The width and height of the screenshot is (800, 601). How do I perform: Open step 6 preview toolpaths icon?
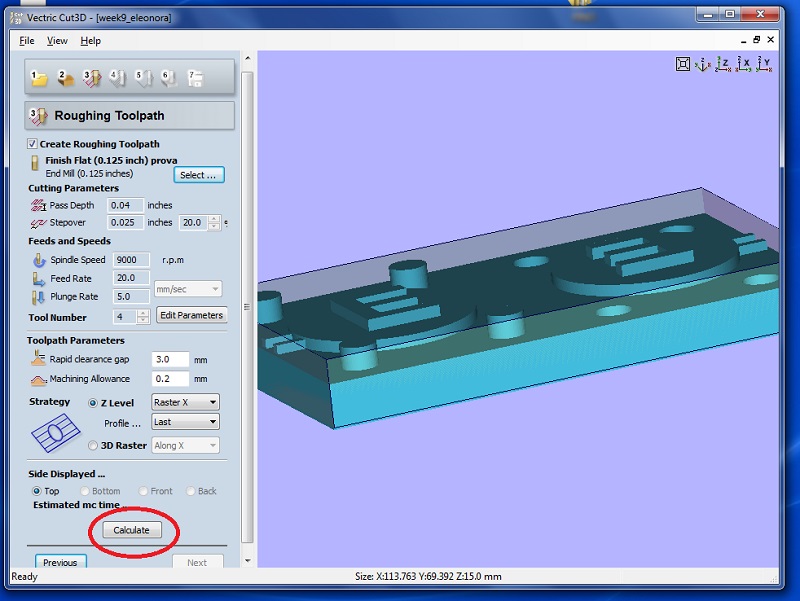[169, 78]
